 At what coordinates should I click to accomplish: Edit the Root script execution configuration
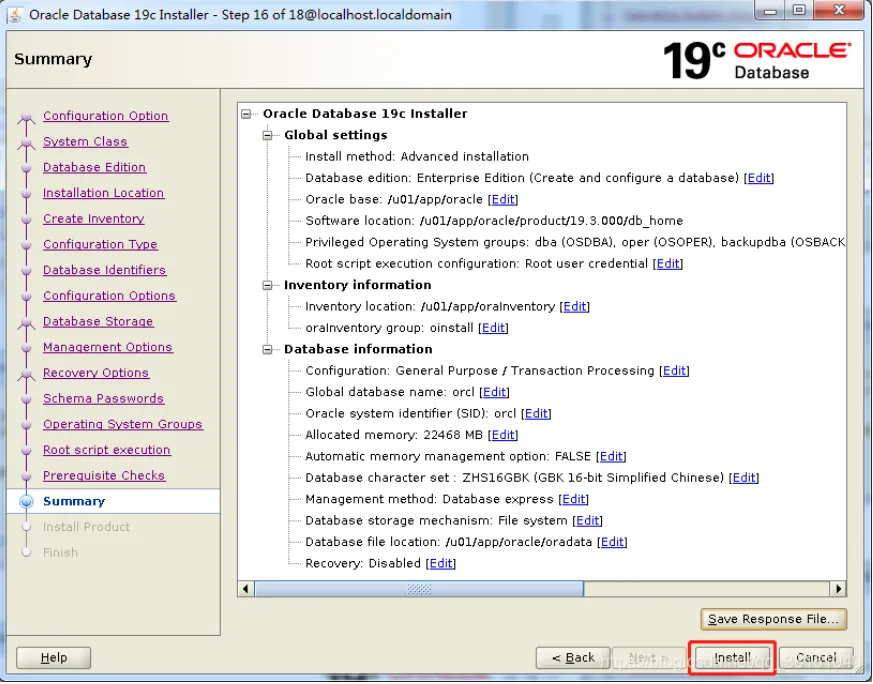tap(668, 264)
